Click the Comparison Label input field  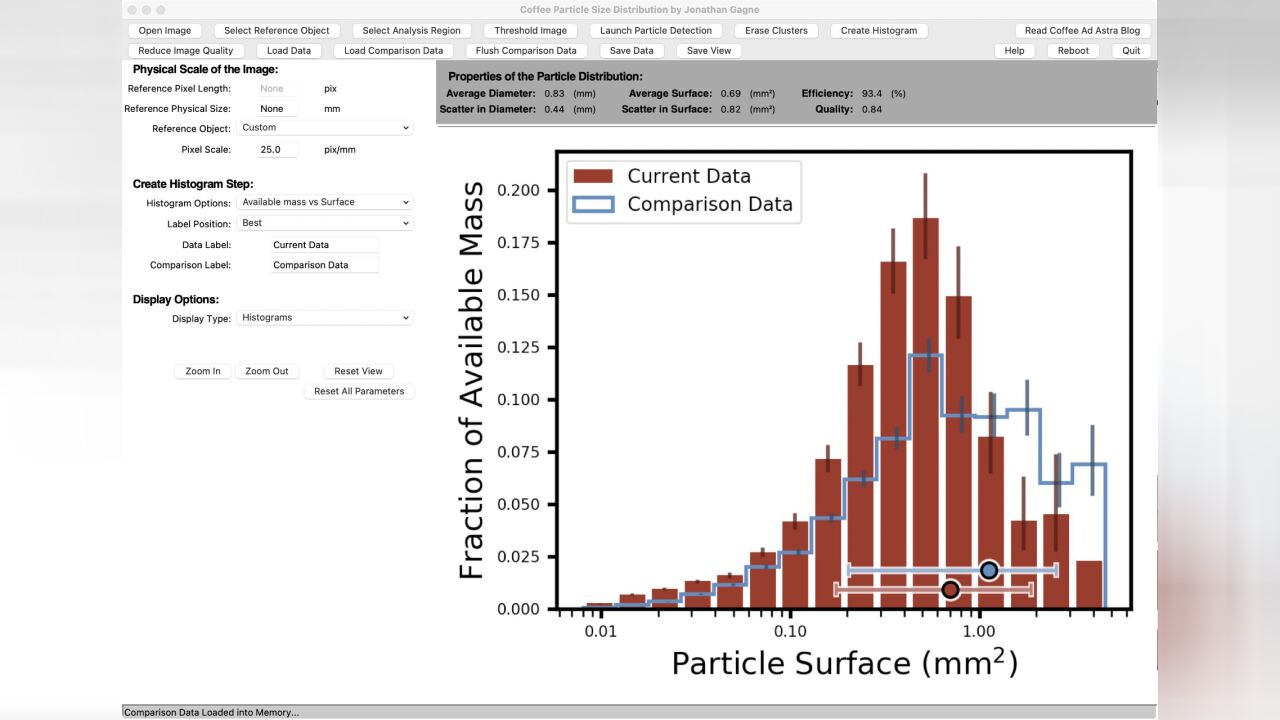pos(325,265)
